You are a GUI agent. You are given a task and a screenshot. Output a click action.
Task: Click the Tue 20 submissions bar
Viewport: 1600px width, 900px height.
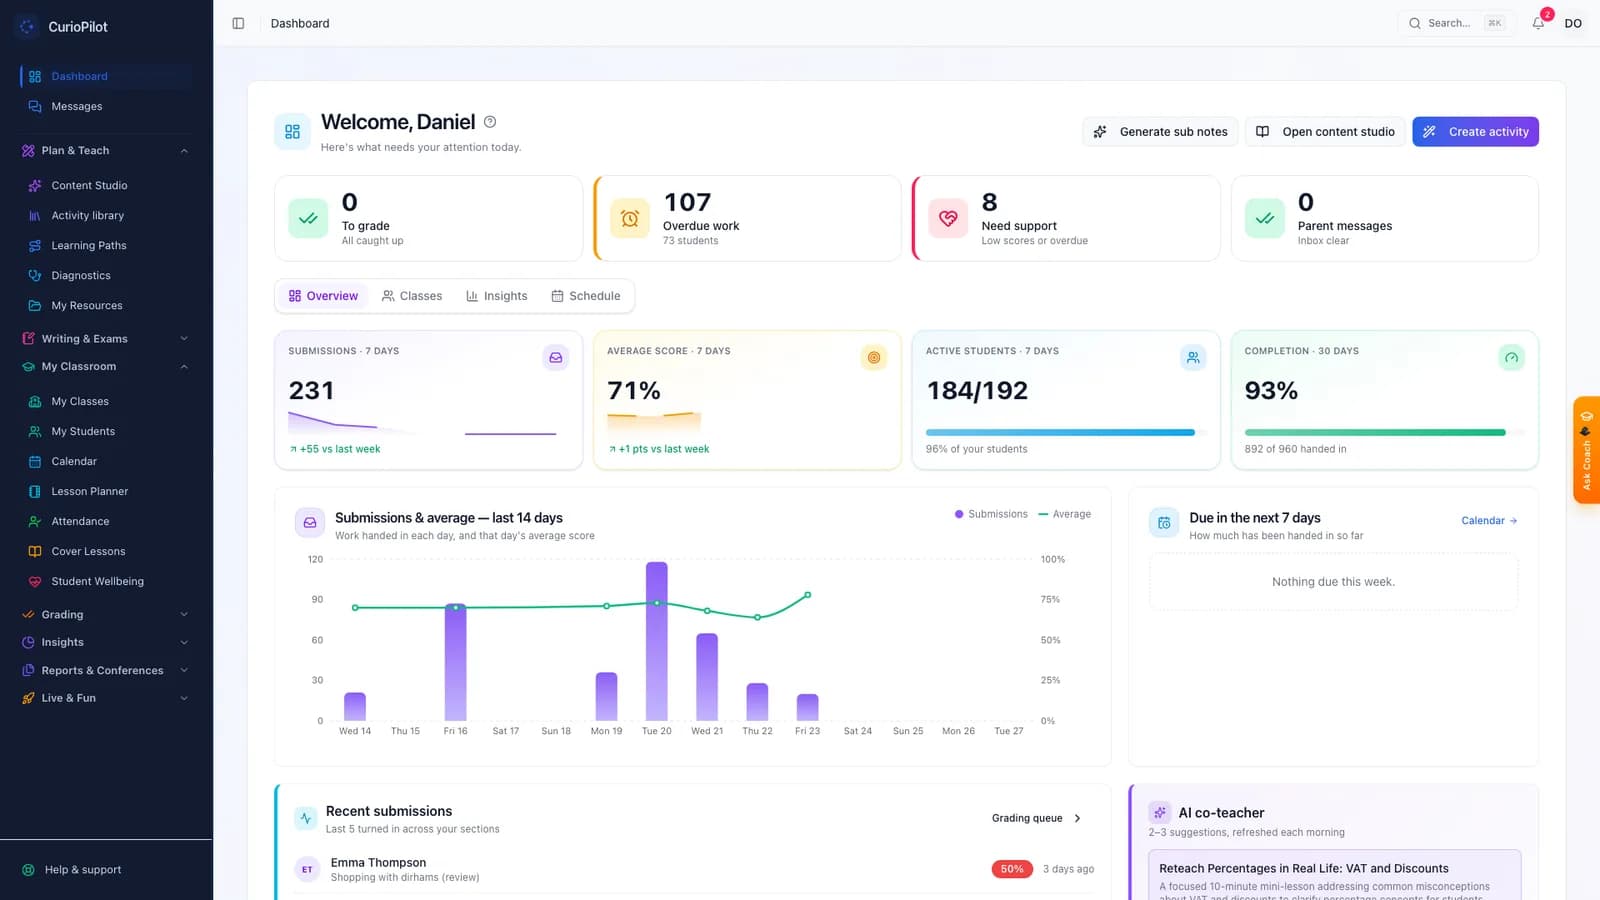(657, 641)
